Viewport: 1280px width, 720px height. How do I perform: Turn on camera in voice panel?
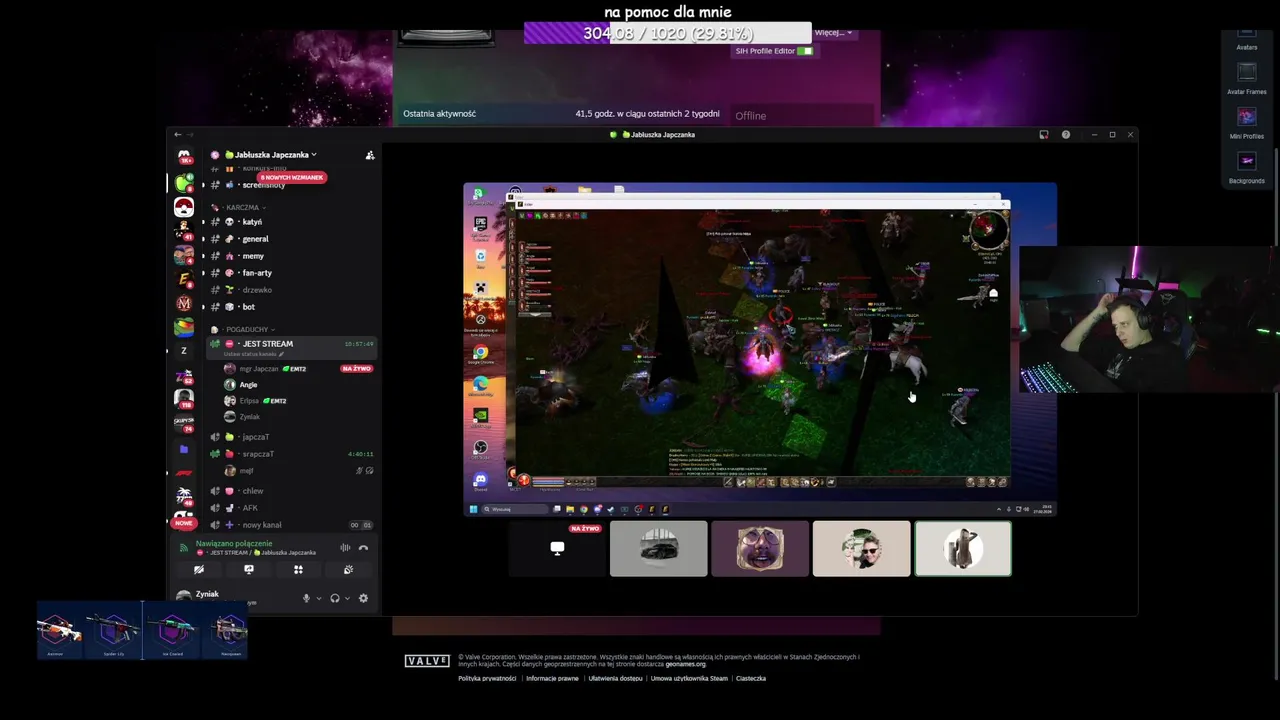tap(199, 570)
